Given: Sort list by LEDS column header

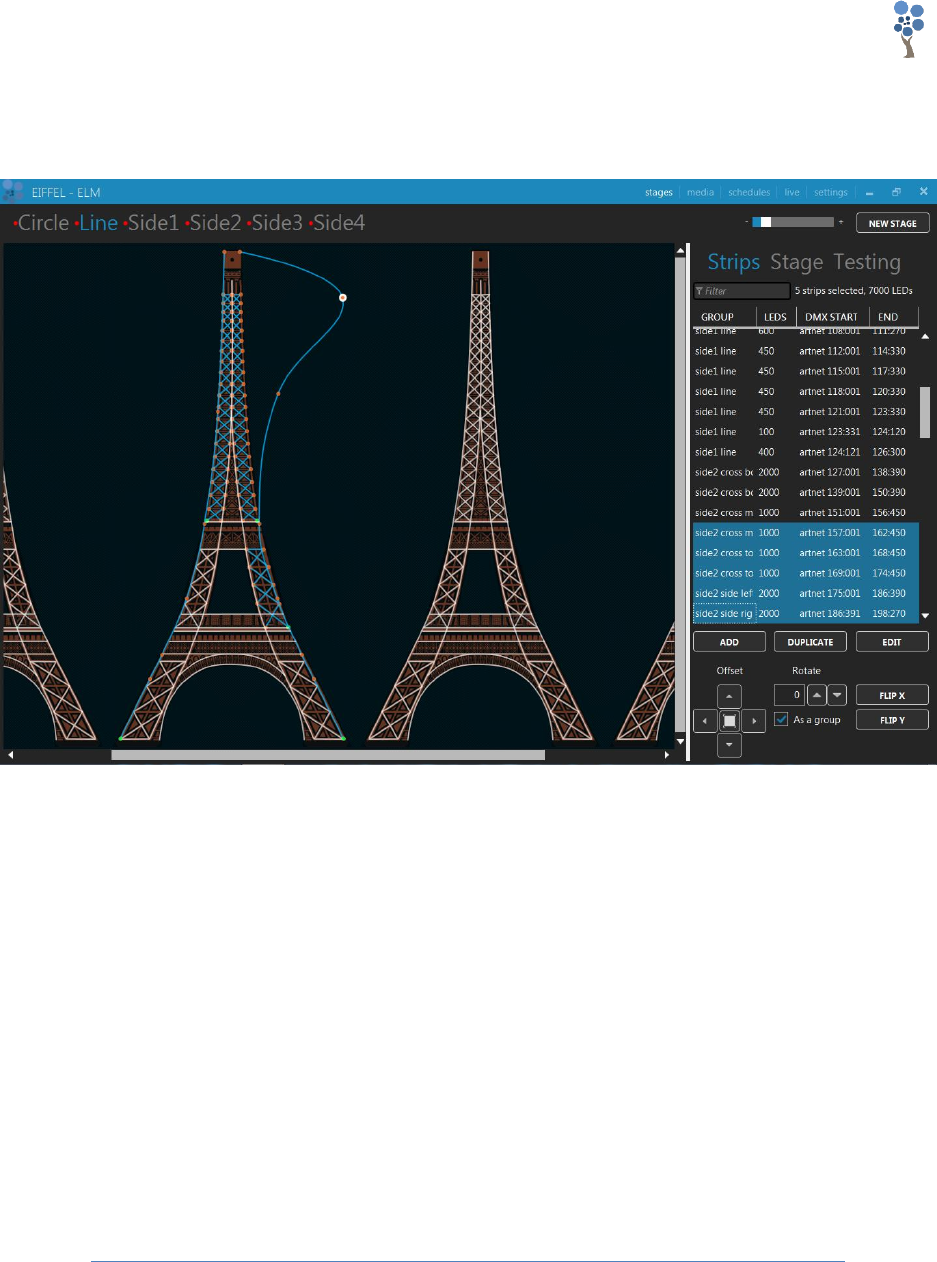Looking at the screenshot, I should click(x=774, y=317).
